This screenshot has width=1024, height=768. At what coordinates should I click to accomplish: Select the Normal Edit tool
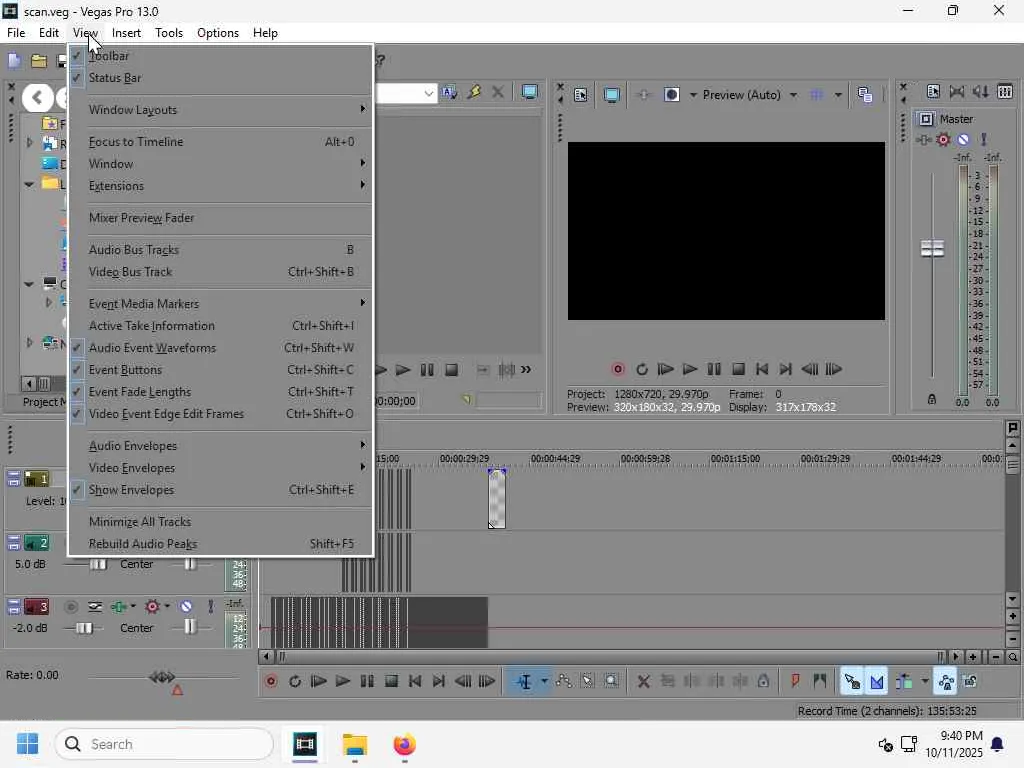point(524,682)
